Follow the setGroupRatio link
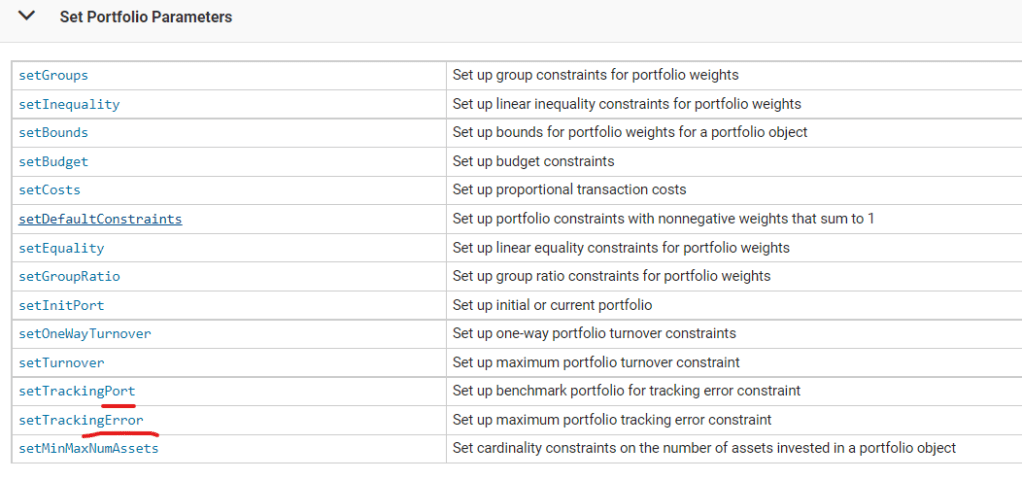Screen dimensions: 1022x480 (x=69, y=276)
